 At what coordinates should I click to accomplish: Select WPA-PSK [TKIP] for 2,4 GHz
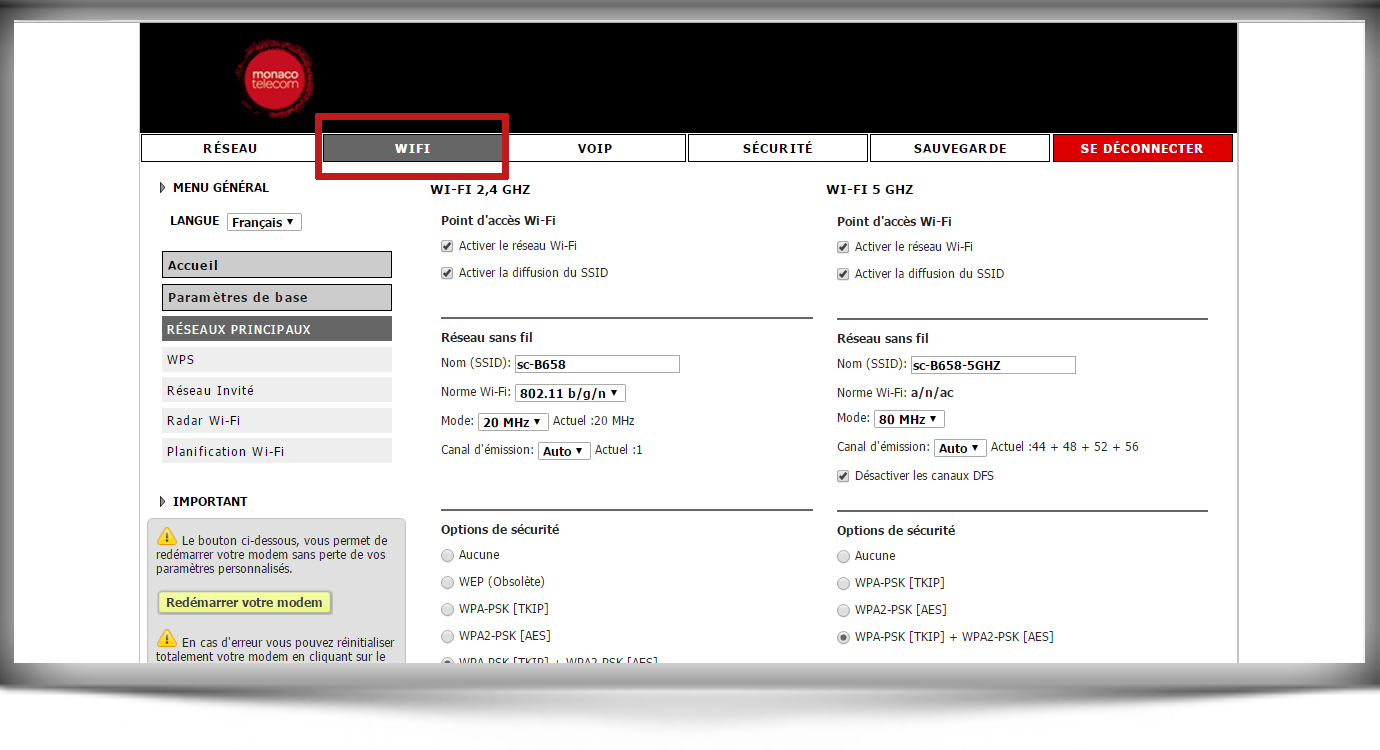click(x=448, y=609)
